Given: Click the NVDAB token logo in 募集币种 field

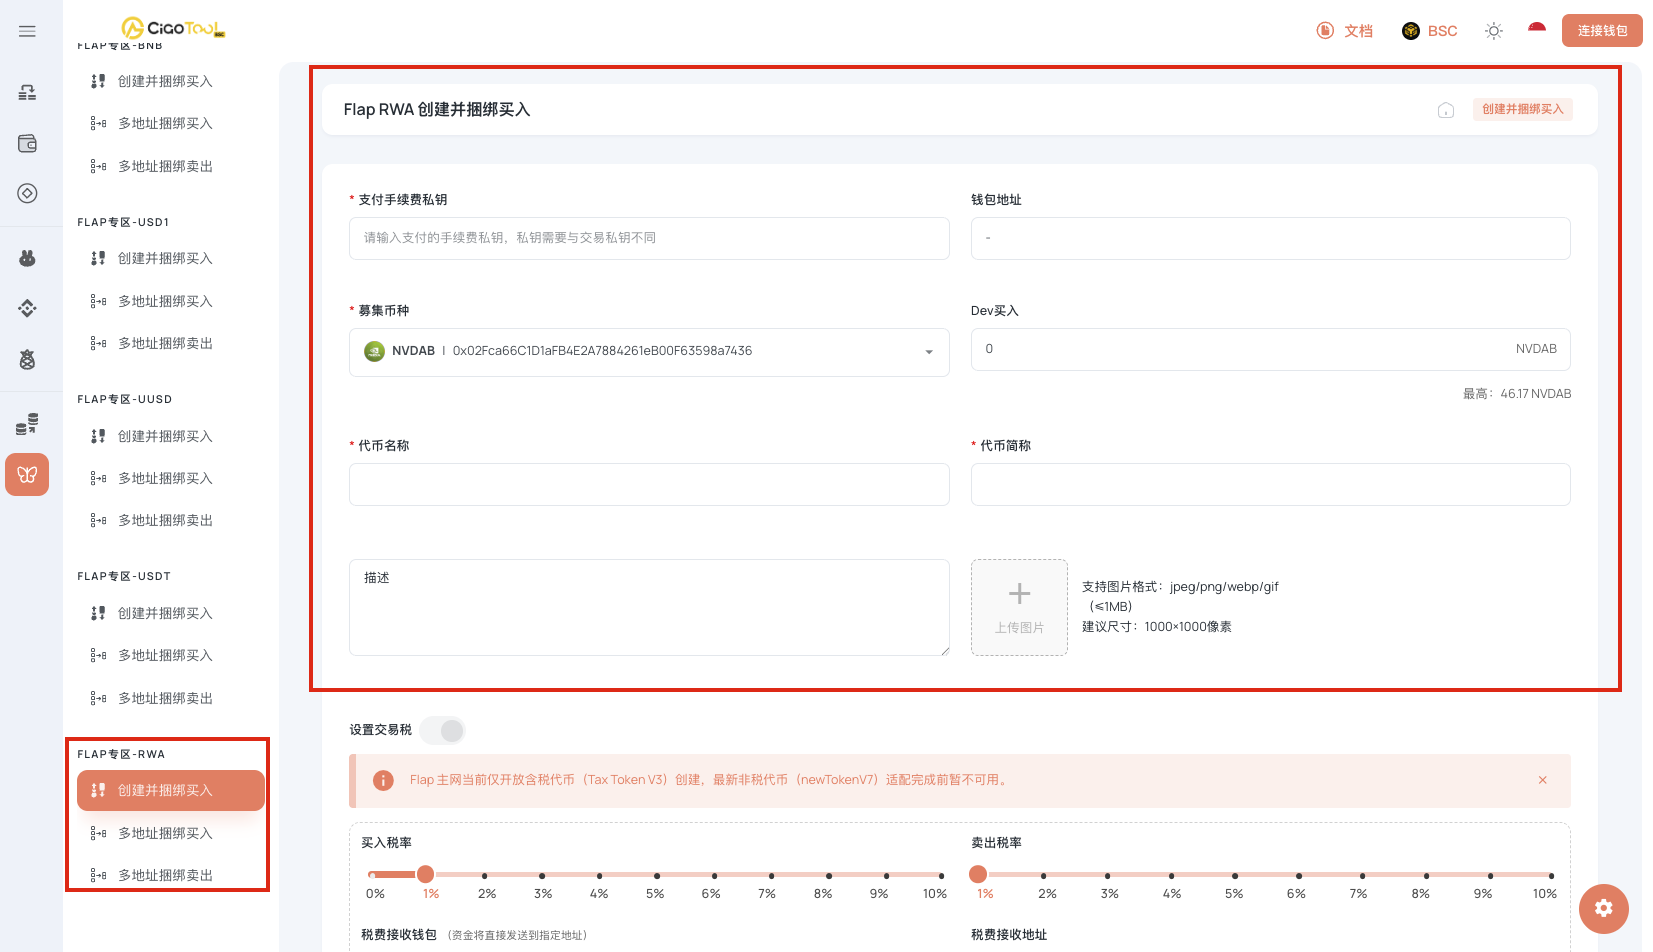Looking at the screenshot, I should point(374,351).
